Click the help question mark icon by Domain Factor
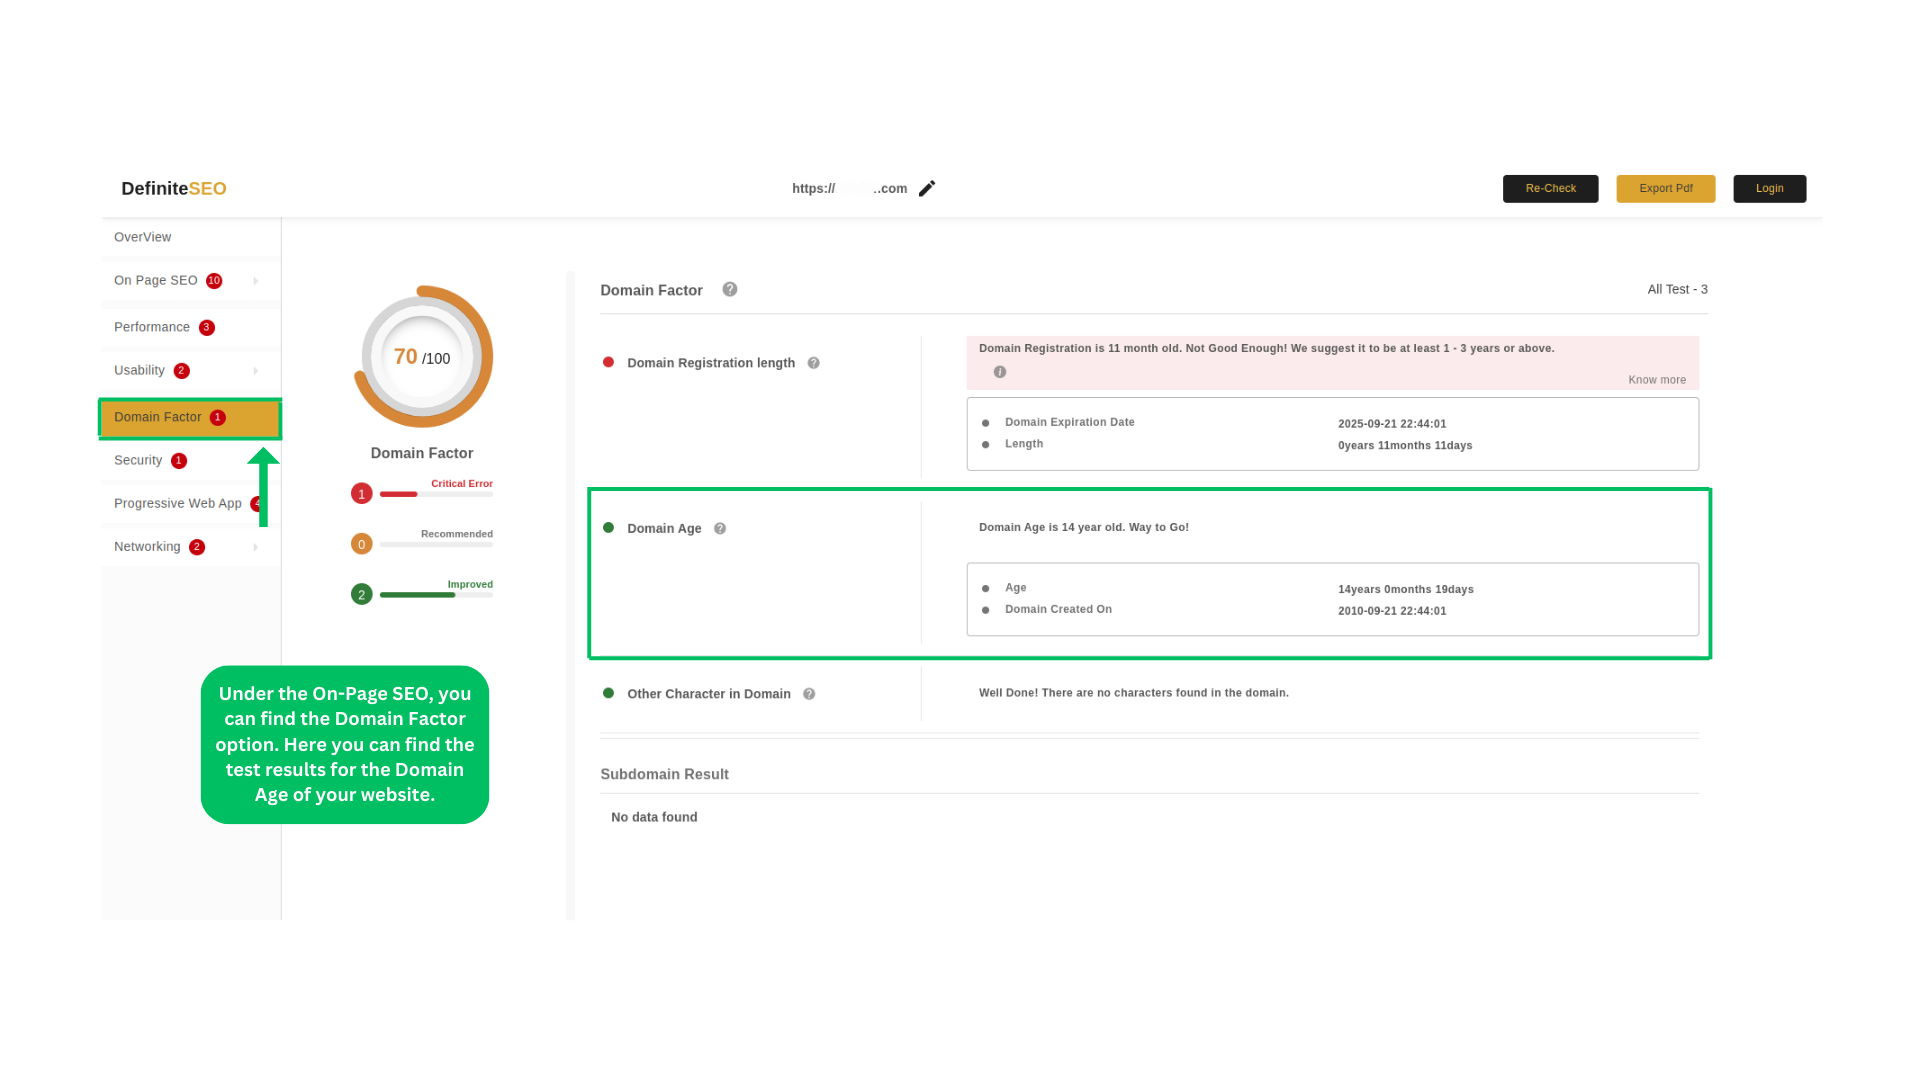The image size is (1920, 1080). point(731,290)
